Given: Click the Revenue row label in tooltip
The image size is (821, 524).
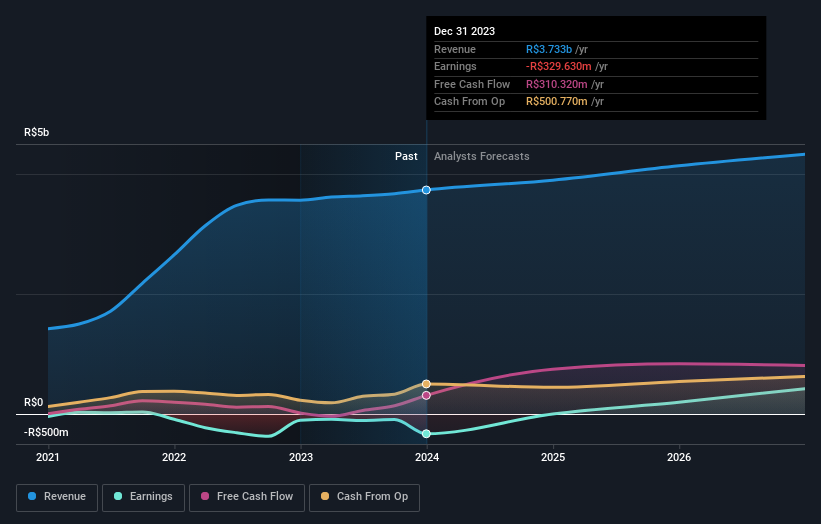Looking at the screenshot, I should click(x=455, y=49).
